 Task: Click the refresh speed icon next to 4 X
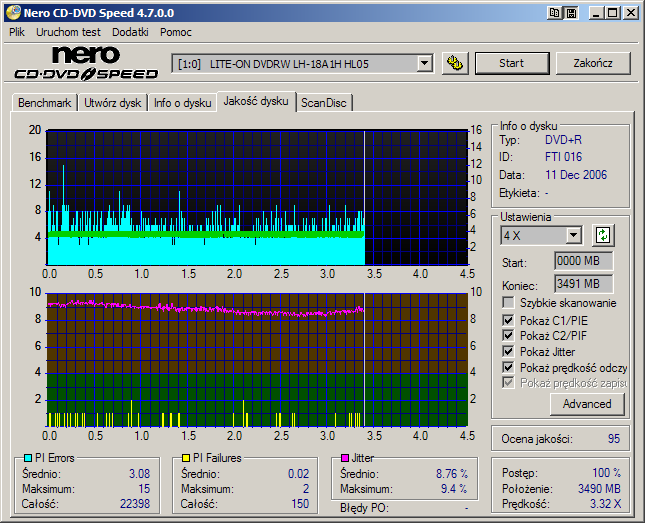coord(603,235)
